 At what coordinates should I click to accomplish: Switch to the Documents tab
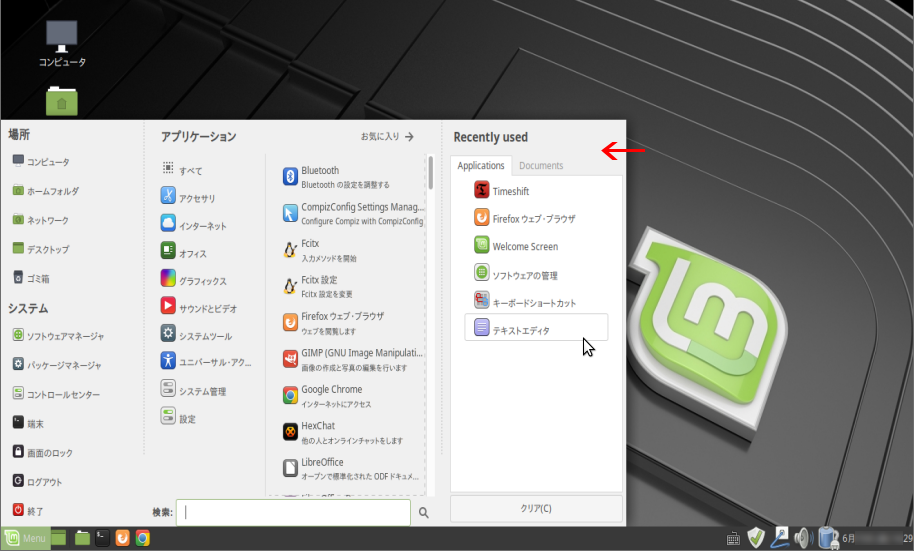pos(541,166)
